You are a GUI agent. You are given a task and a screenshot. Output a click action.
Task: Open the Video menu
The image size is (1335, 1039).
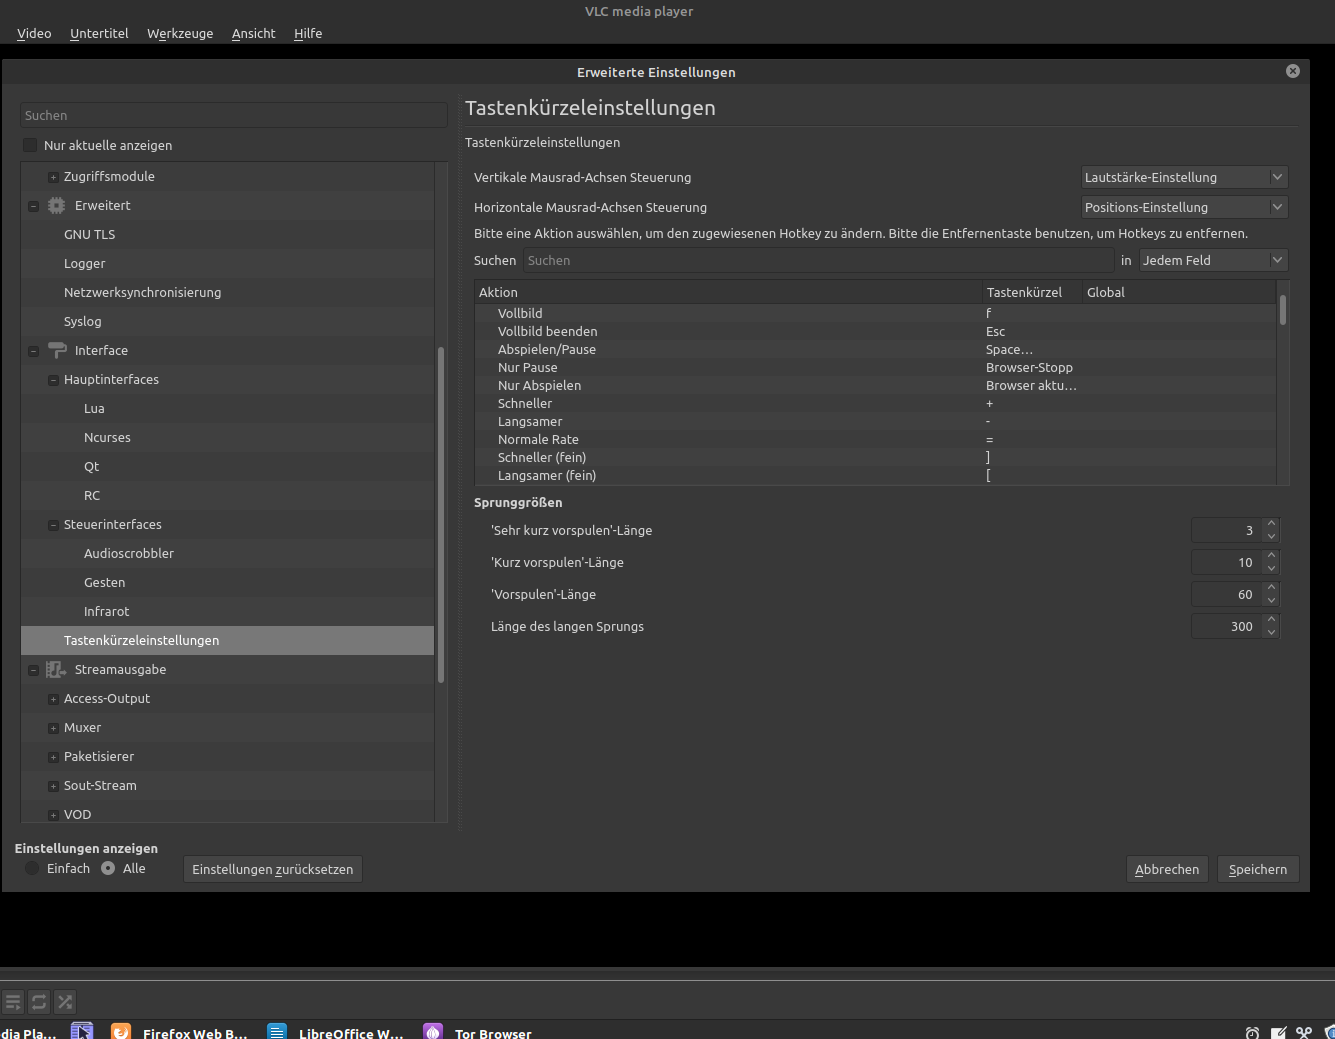[x=34, y=33]
